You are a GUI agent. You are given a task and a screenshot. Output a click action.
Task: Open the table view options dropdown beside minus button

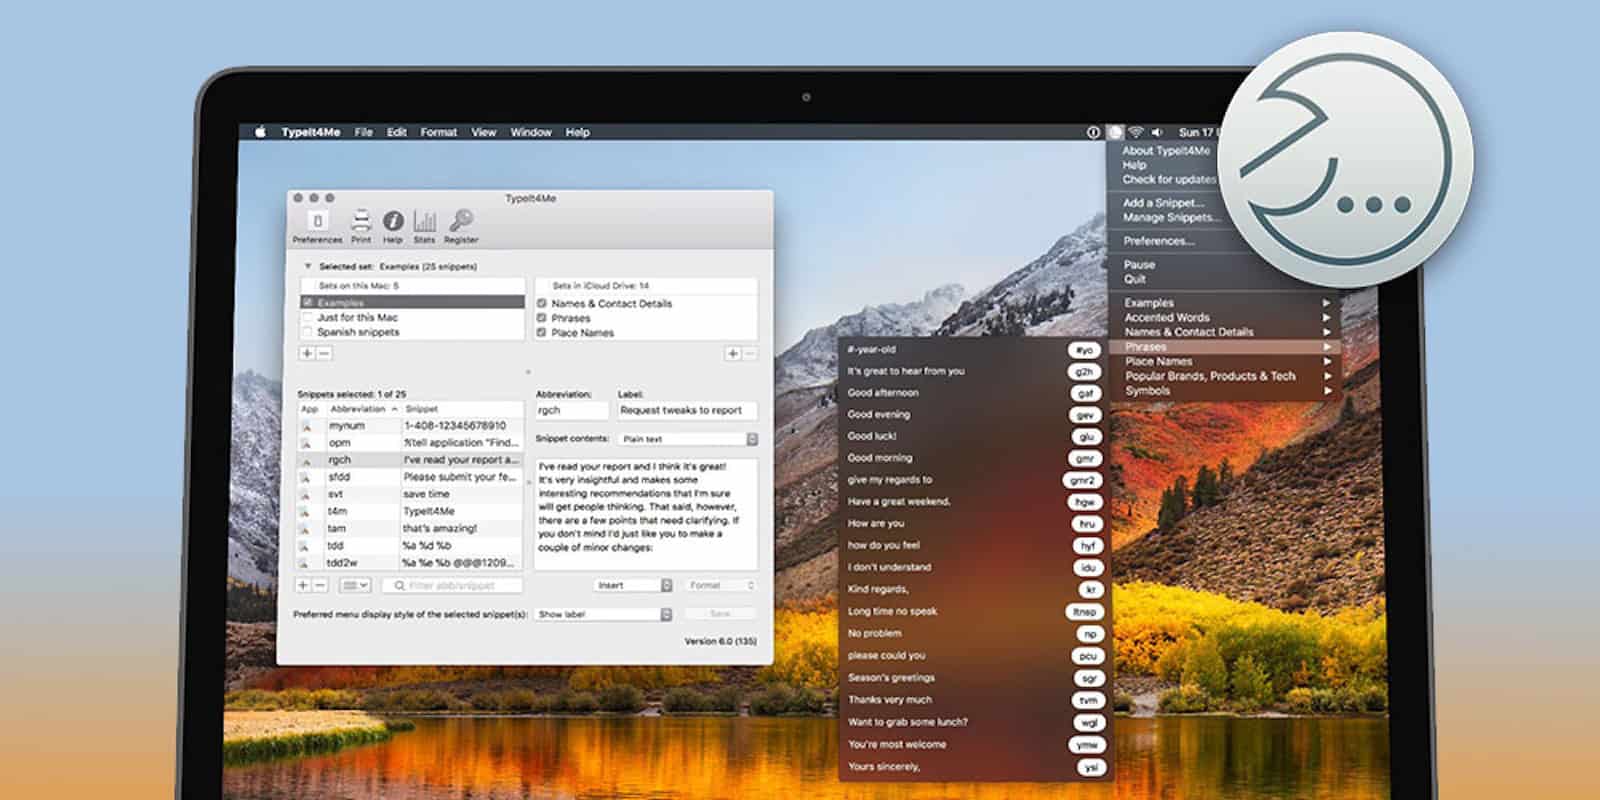click(x=355, y=585)
